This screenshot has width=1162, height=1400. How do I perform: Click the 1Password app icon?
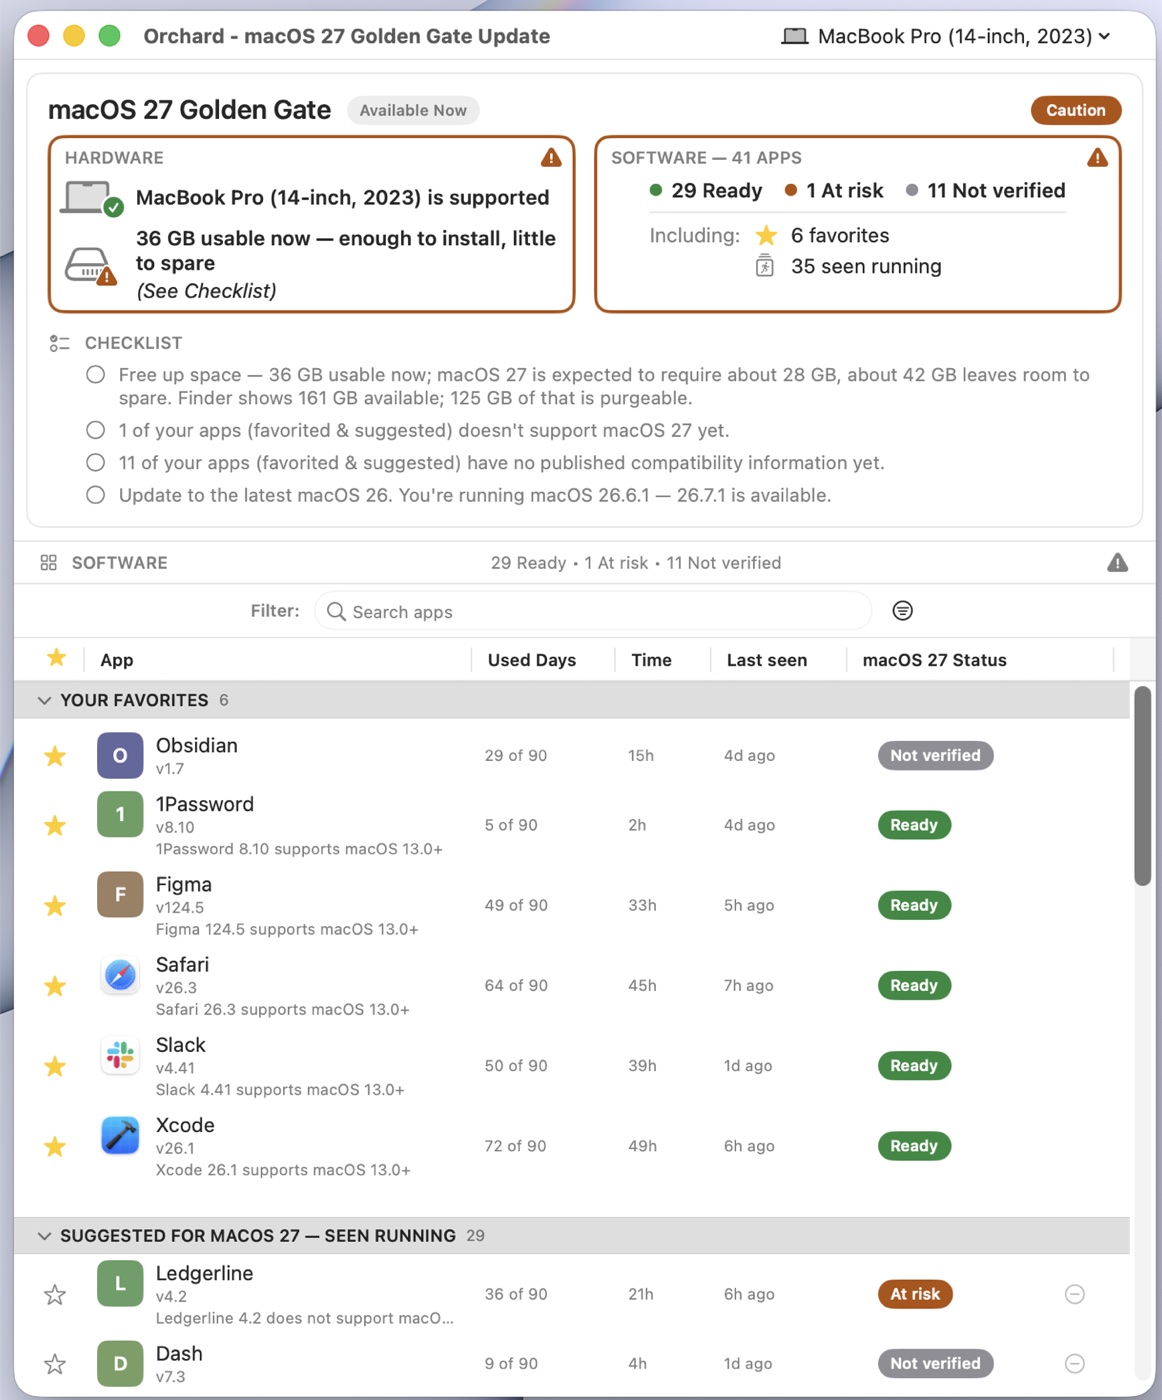(x=120, y=814)
